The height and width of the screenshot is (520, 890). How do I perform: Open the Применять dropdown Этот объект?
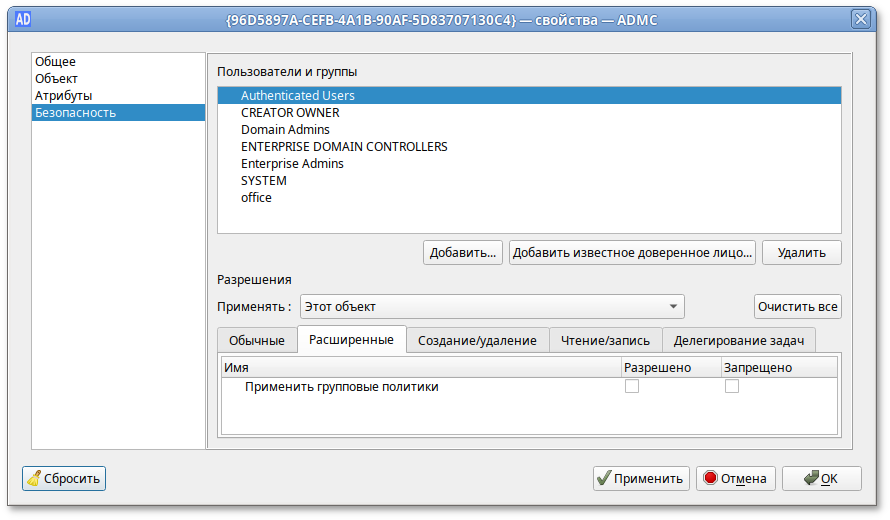492,307
